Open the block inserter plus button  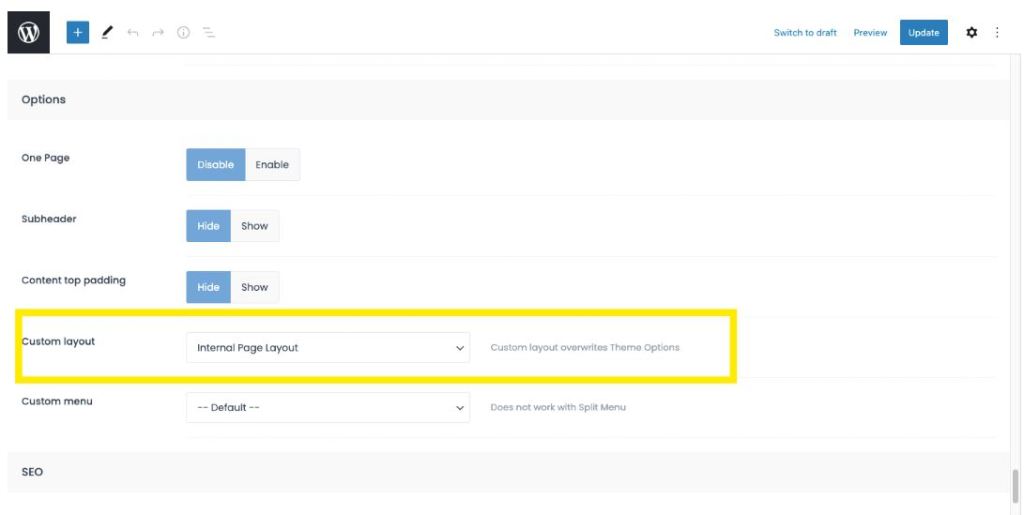(78, 33)
